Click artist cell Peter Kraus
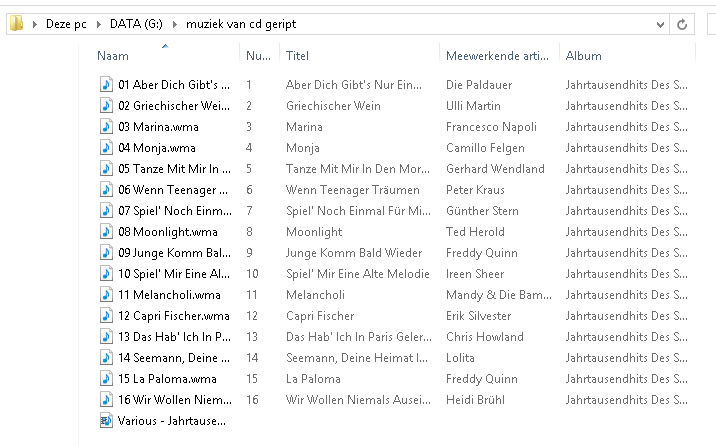The image size is (716, 446). tap(475, 189)
